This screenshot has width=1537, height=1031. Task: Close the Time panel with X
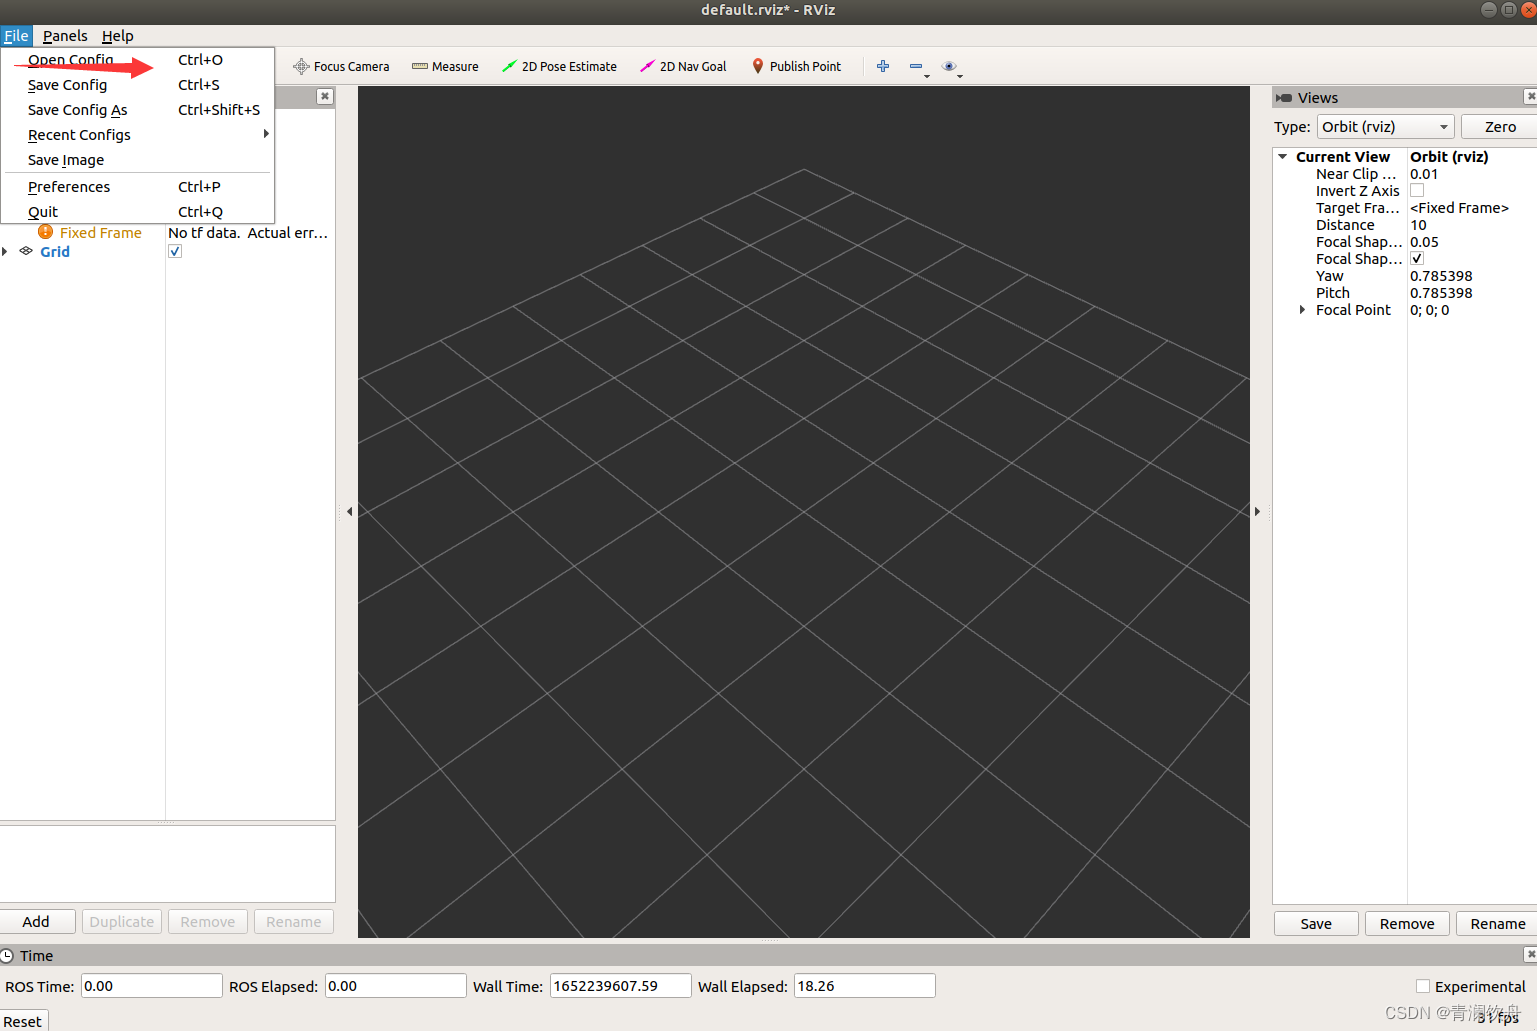[x=1530, y=954]
